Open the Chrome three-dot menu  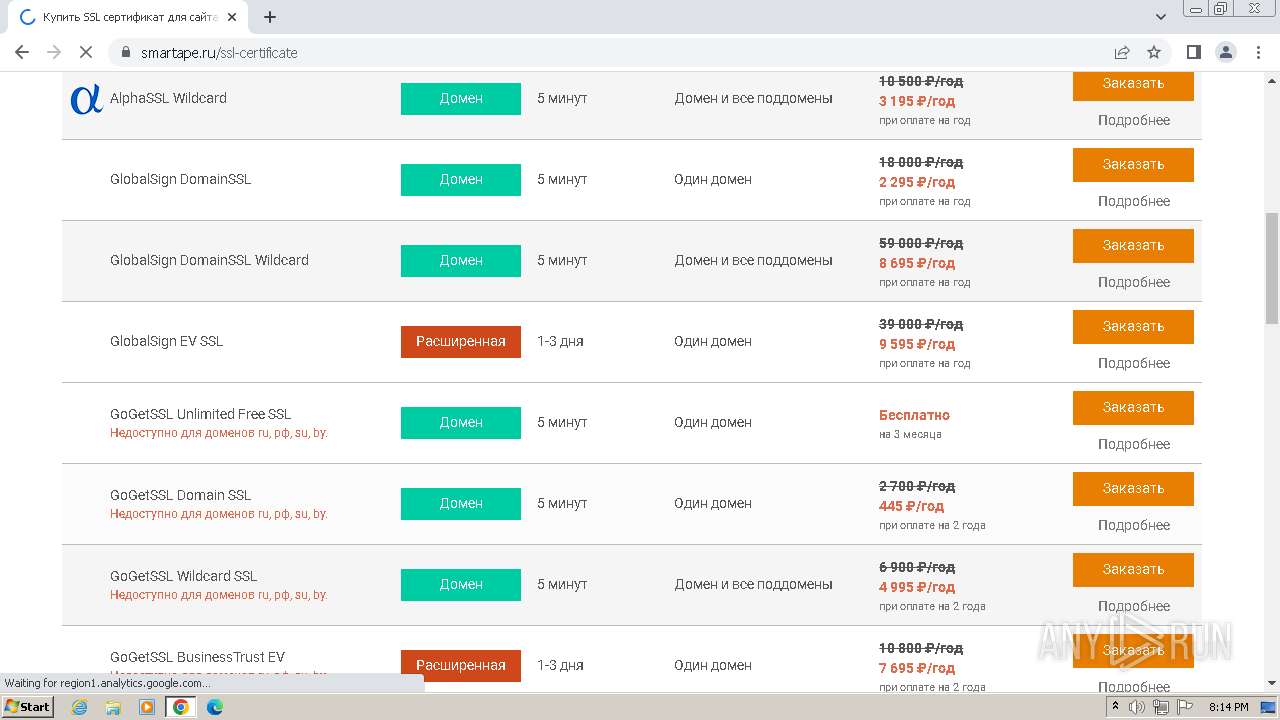tap(1259, 52)
